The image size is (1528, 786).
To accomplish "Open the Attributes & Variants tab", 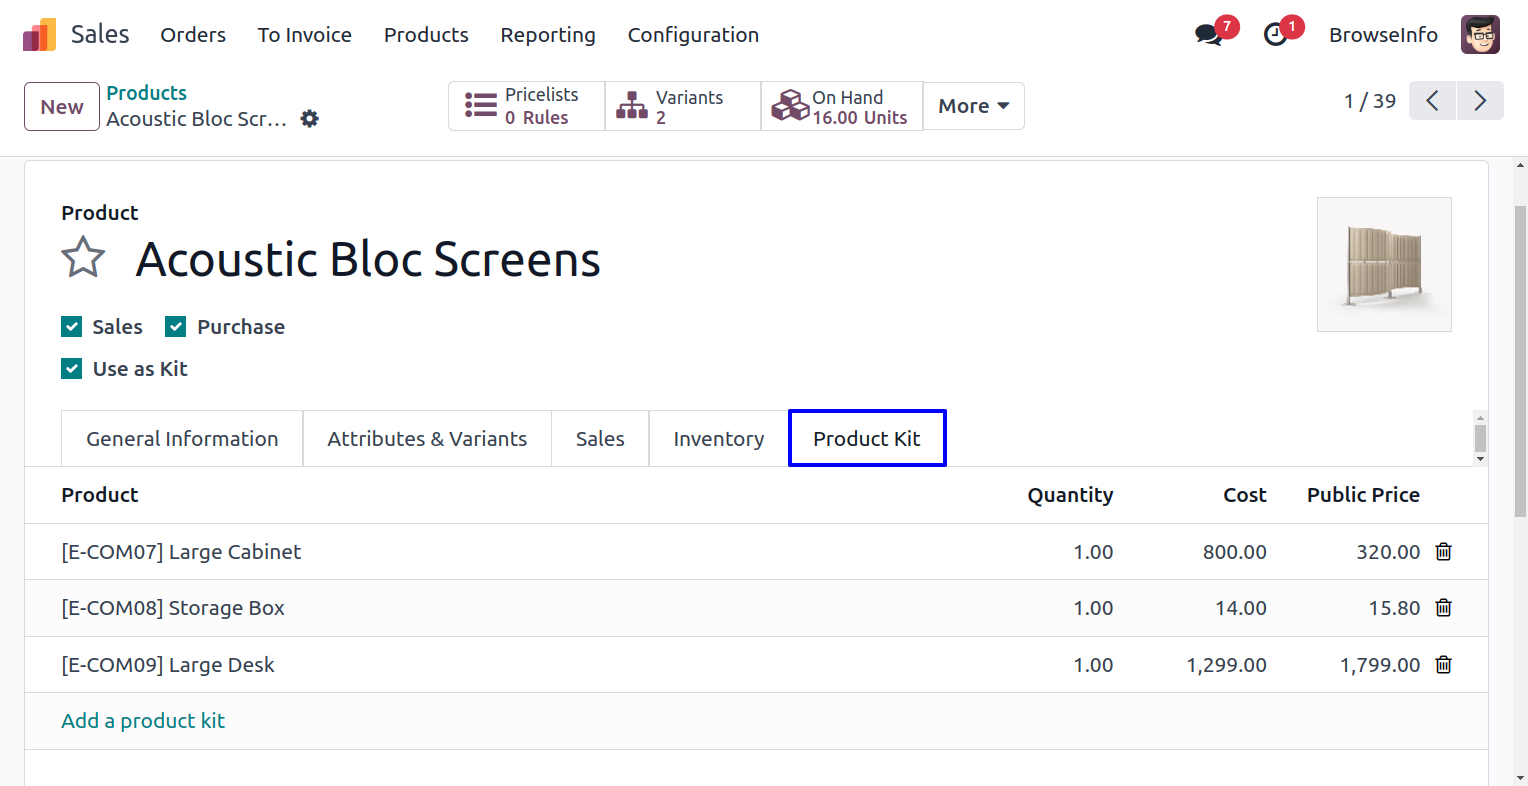I will [427, 439].
